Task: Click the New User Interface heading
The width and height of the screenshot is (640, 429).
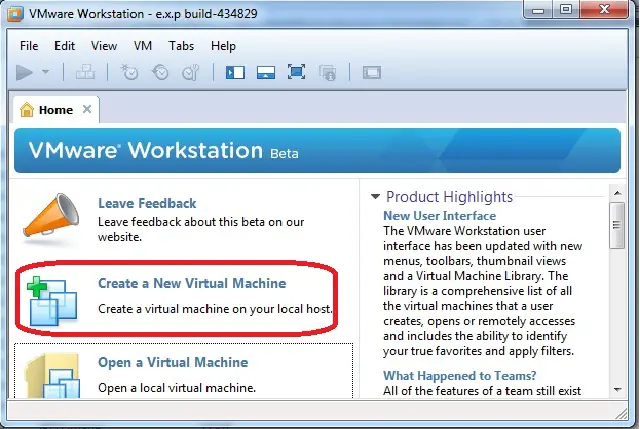Action: (x=439, y=216)
